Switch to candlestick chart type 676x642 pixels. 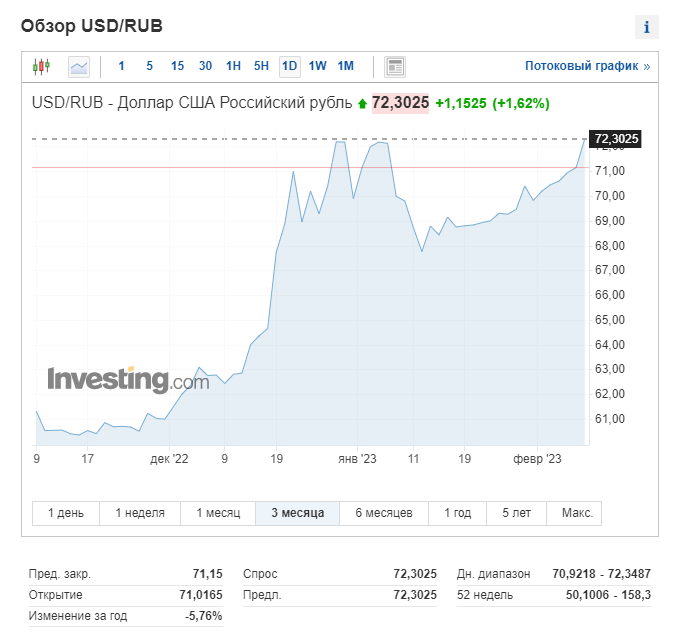[x=41, y=67]
